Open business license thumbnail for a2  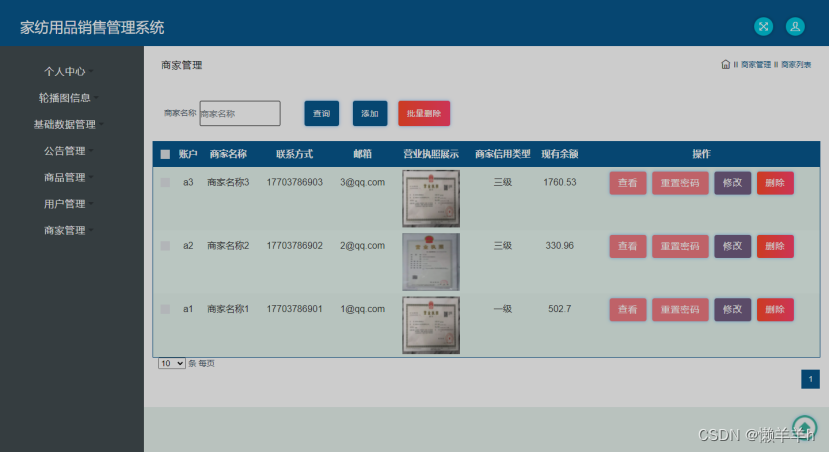tap(431, 262)
